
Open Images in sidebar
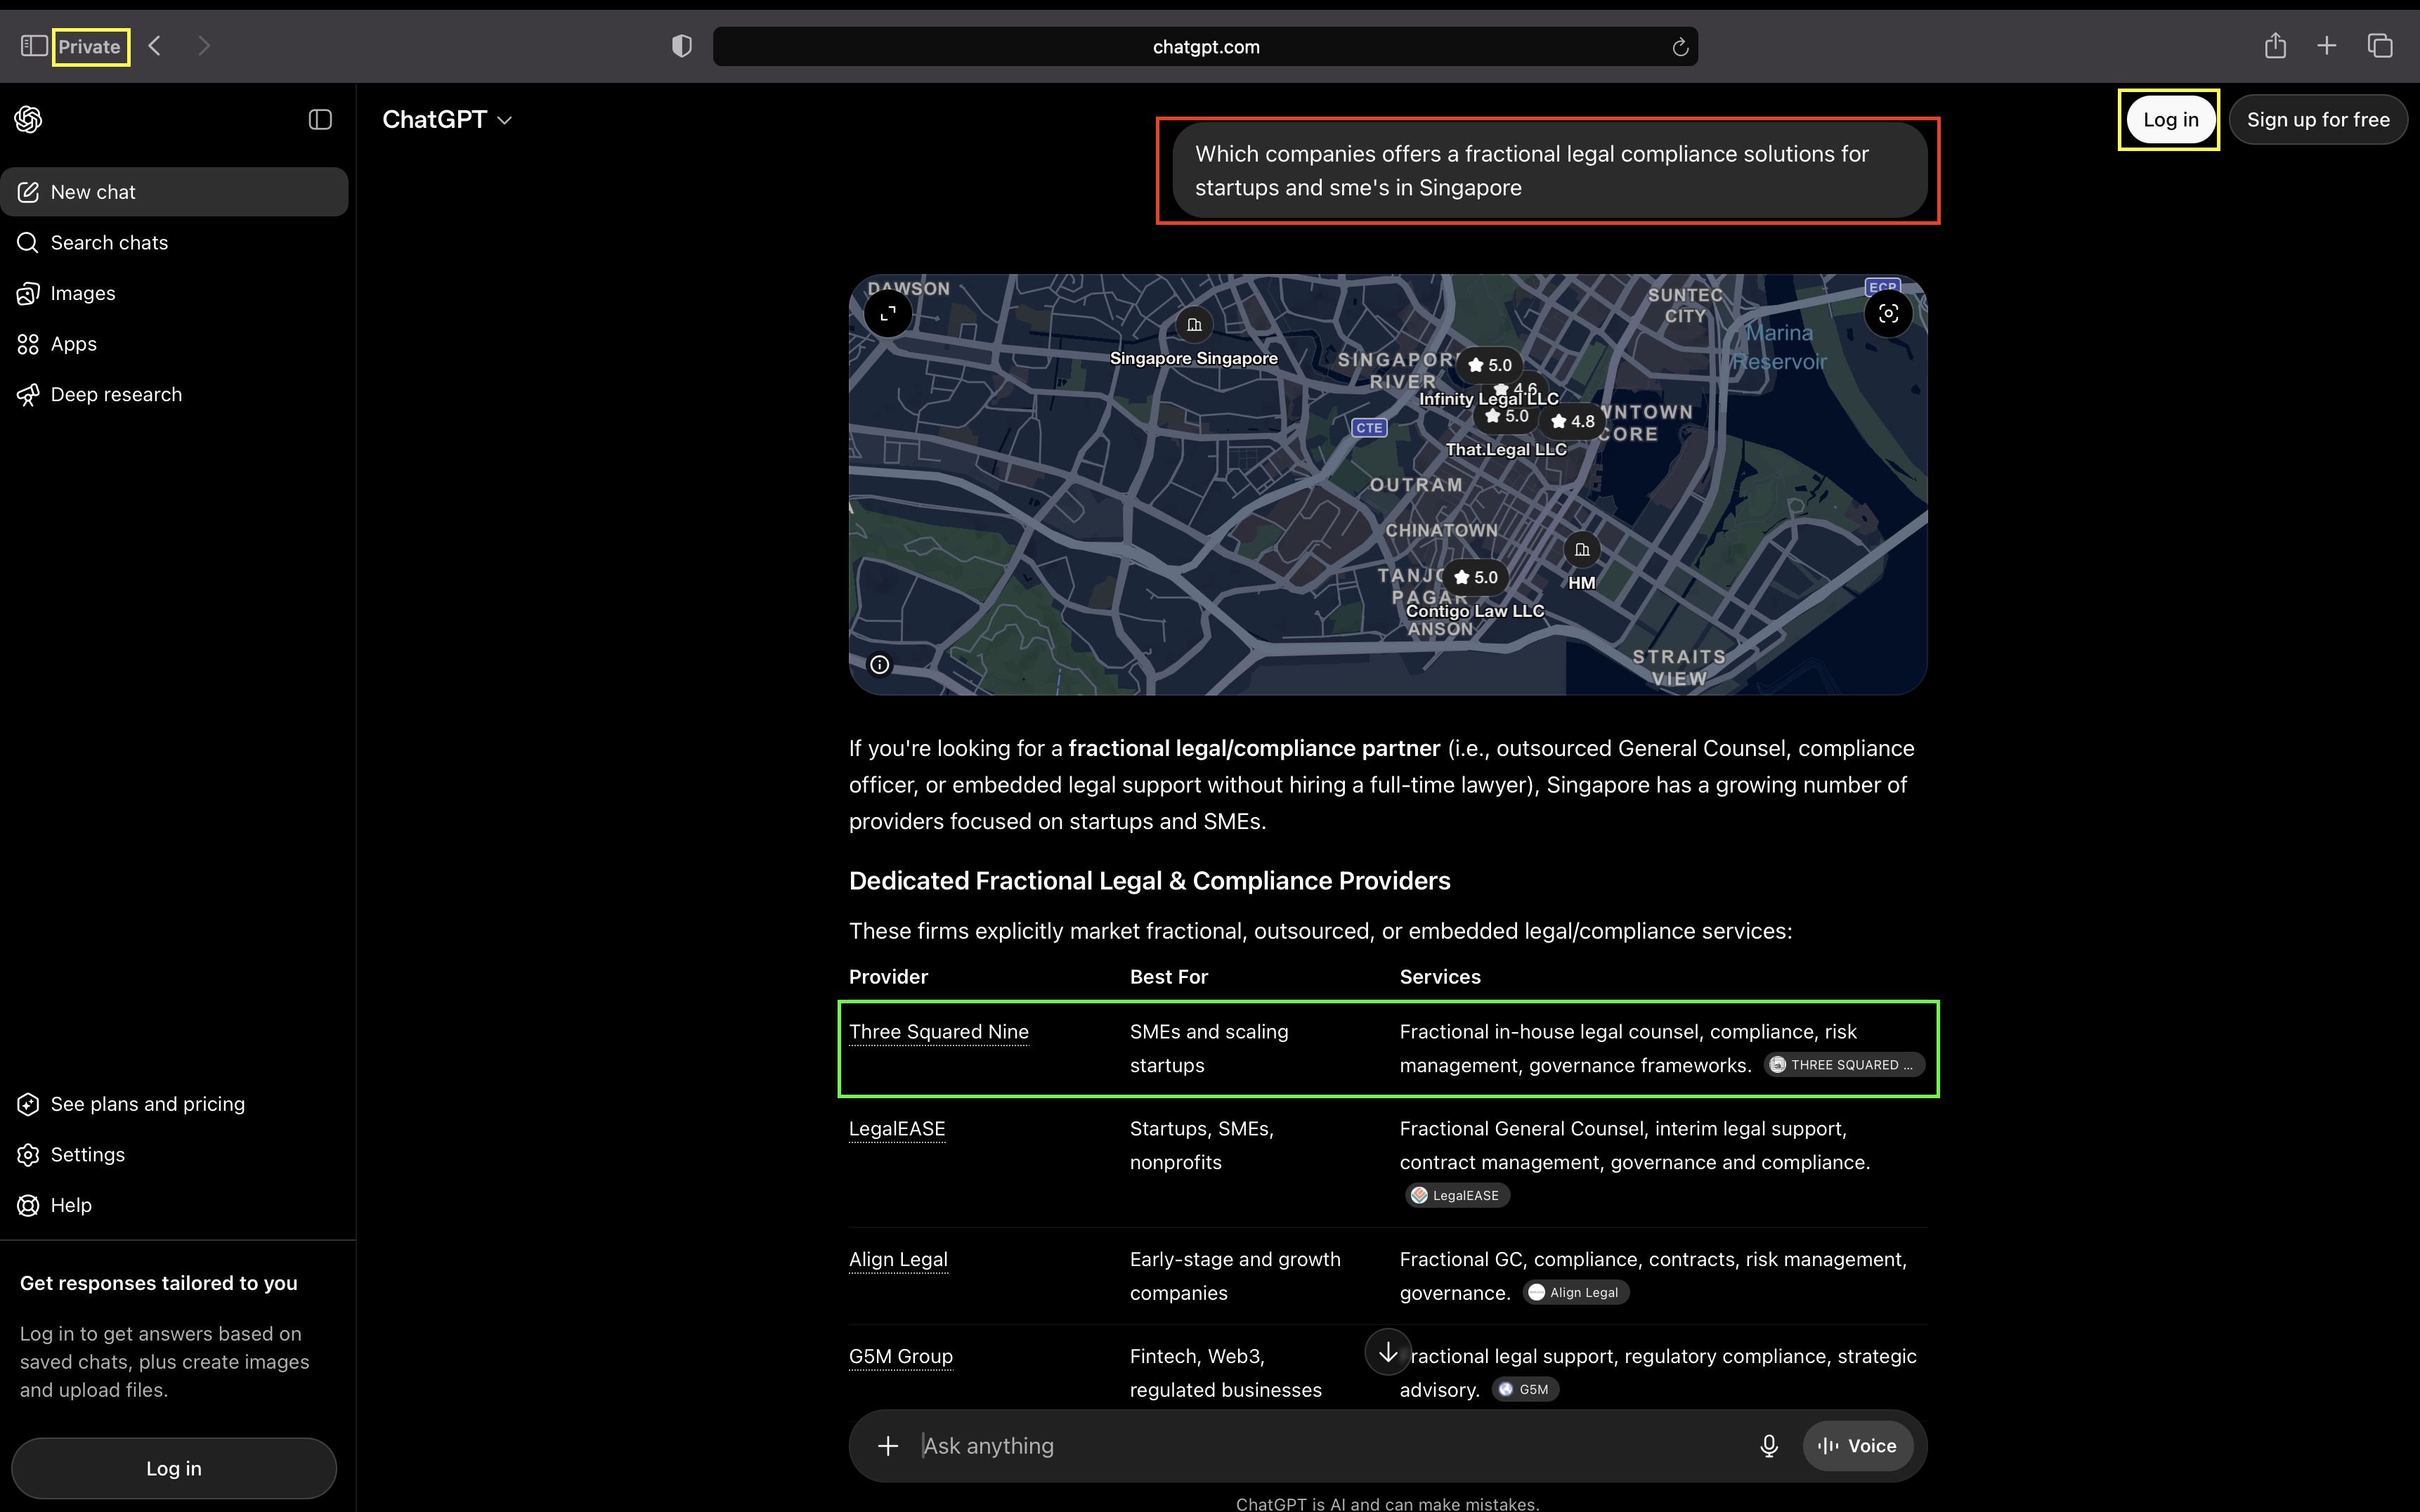pyautogui.click(x=174, y=293)
